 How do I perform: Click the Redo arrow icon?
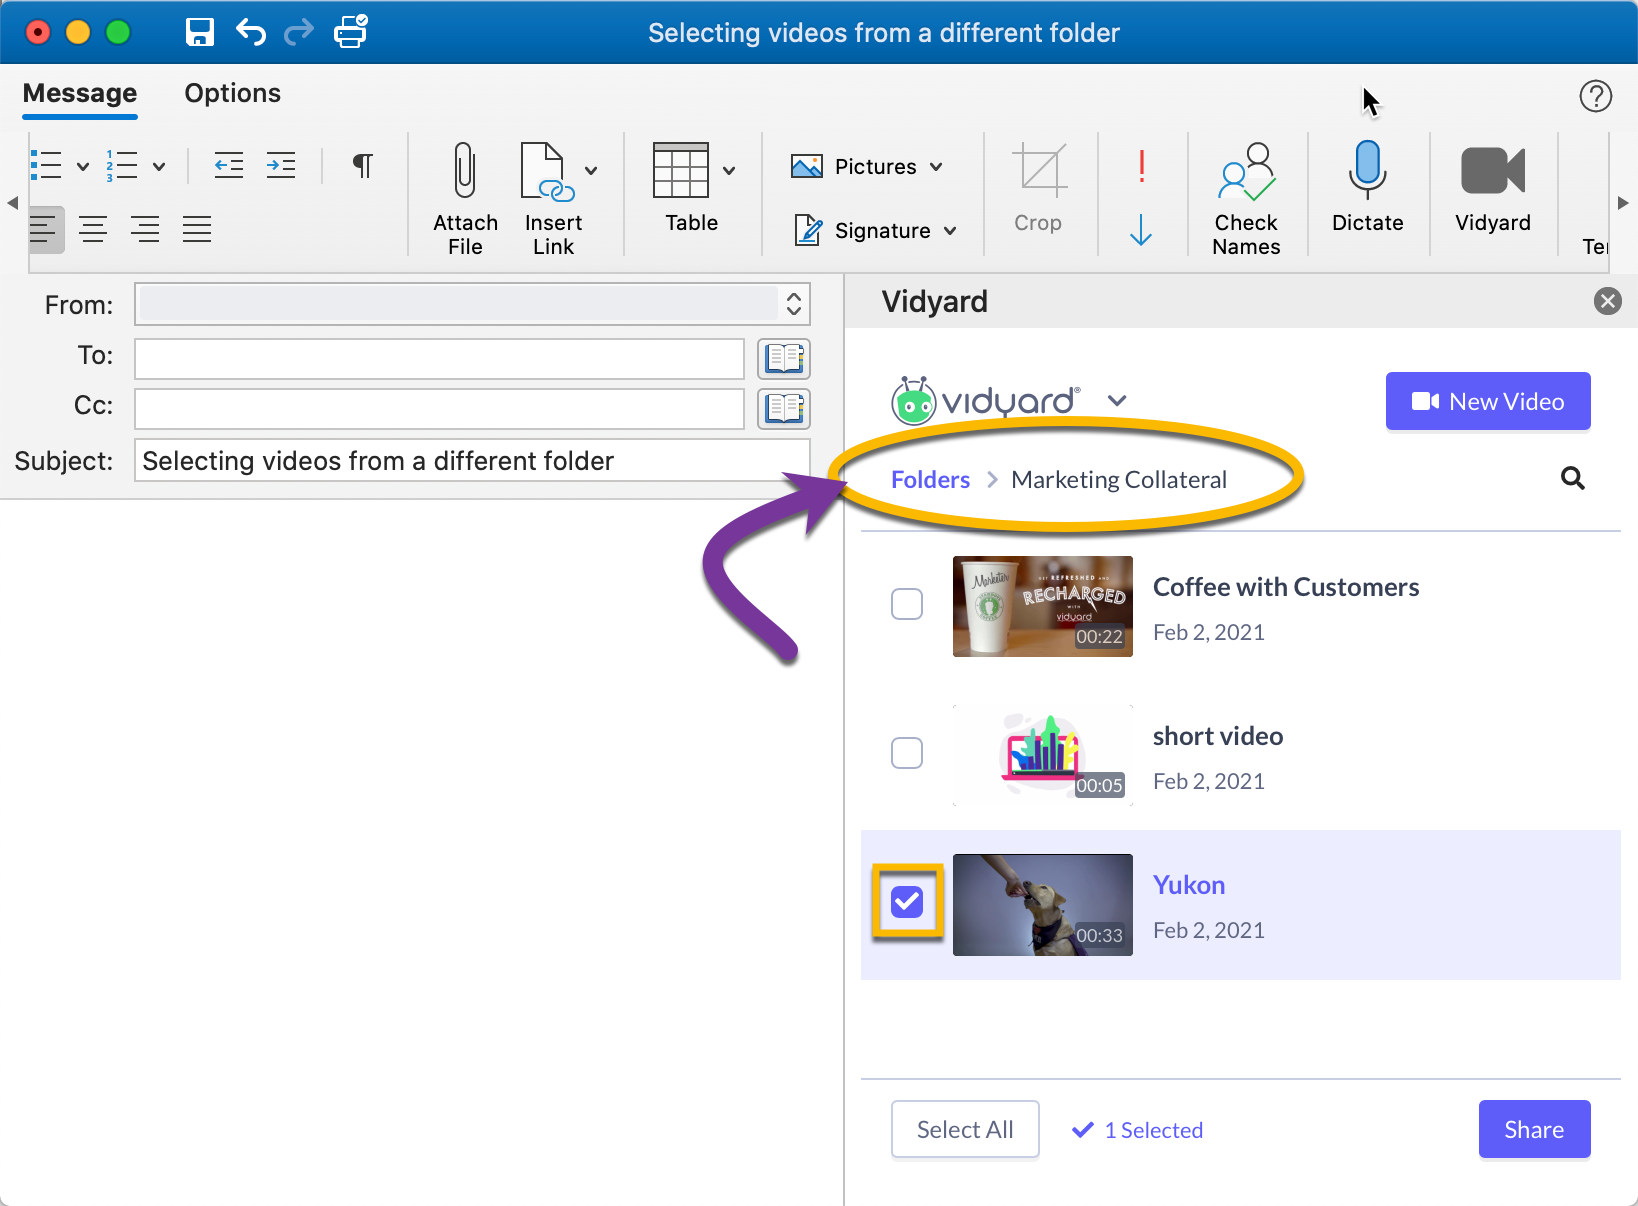point(299,33)
